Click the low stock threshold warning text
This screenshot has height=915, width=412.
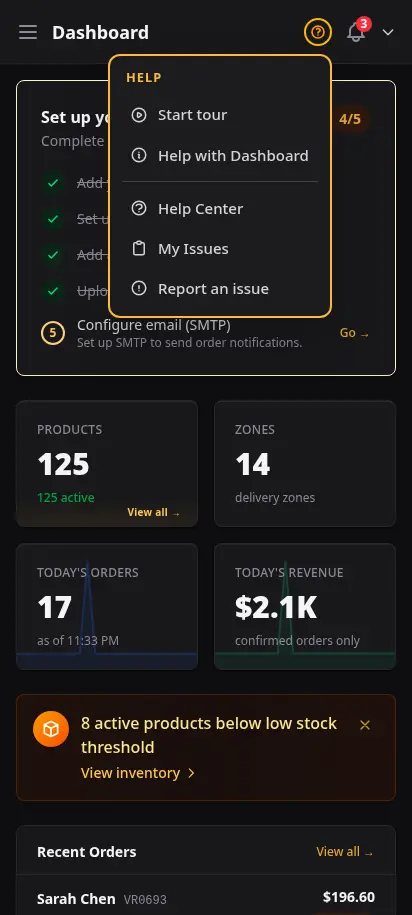208,735
